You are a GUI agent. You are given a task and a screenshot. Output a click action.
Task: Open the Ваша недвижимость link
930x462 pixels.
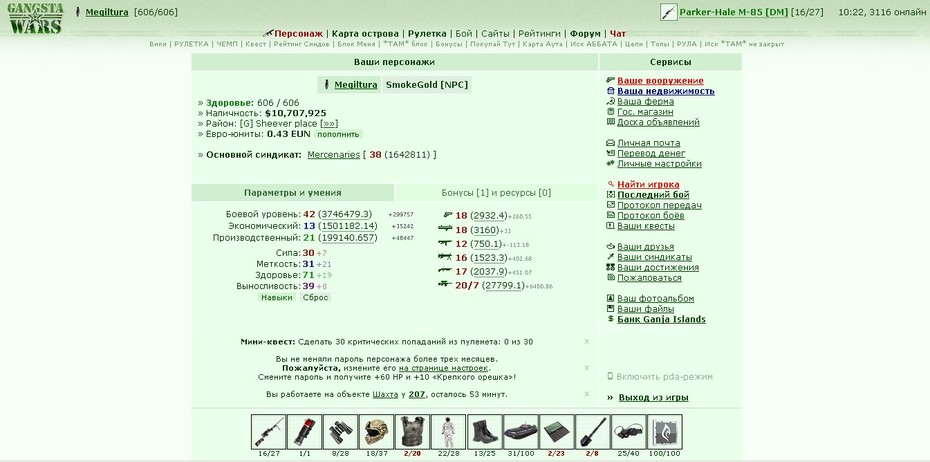(x=665, y=91)
